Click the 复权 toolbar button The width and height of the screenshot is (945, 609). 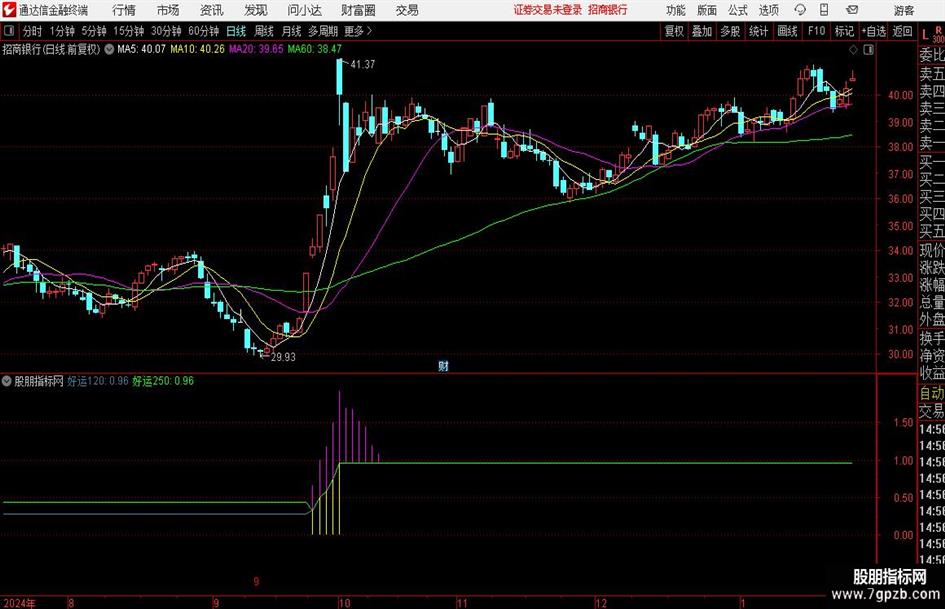[674, 31]
